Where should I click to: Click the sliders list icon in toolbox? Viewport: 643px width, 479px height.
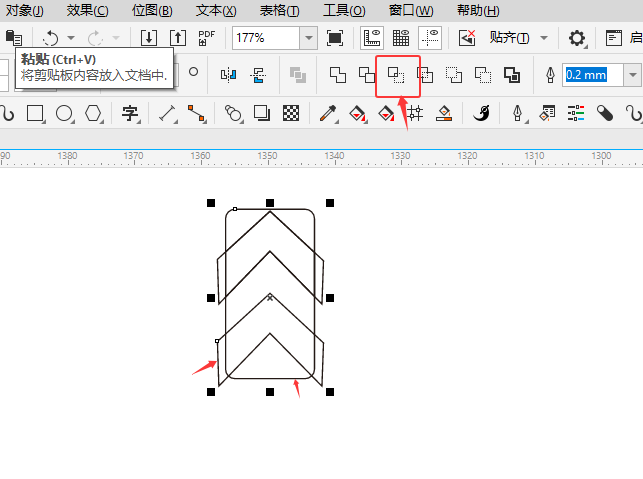(x=576, y=113)
